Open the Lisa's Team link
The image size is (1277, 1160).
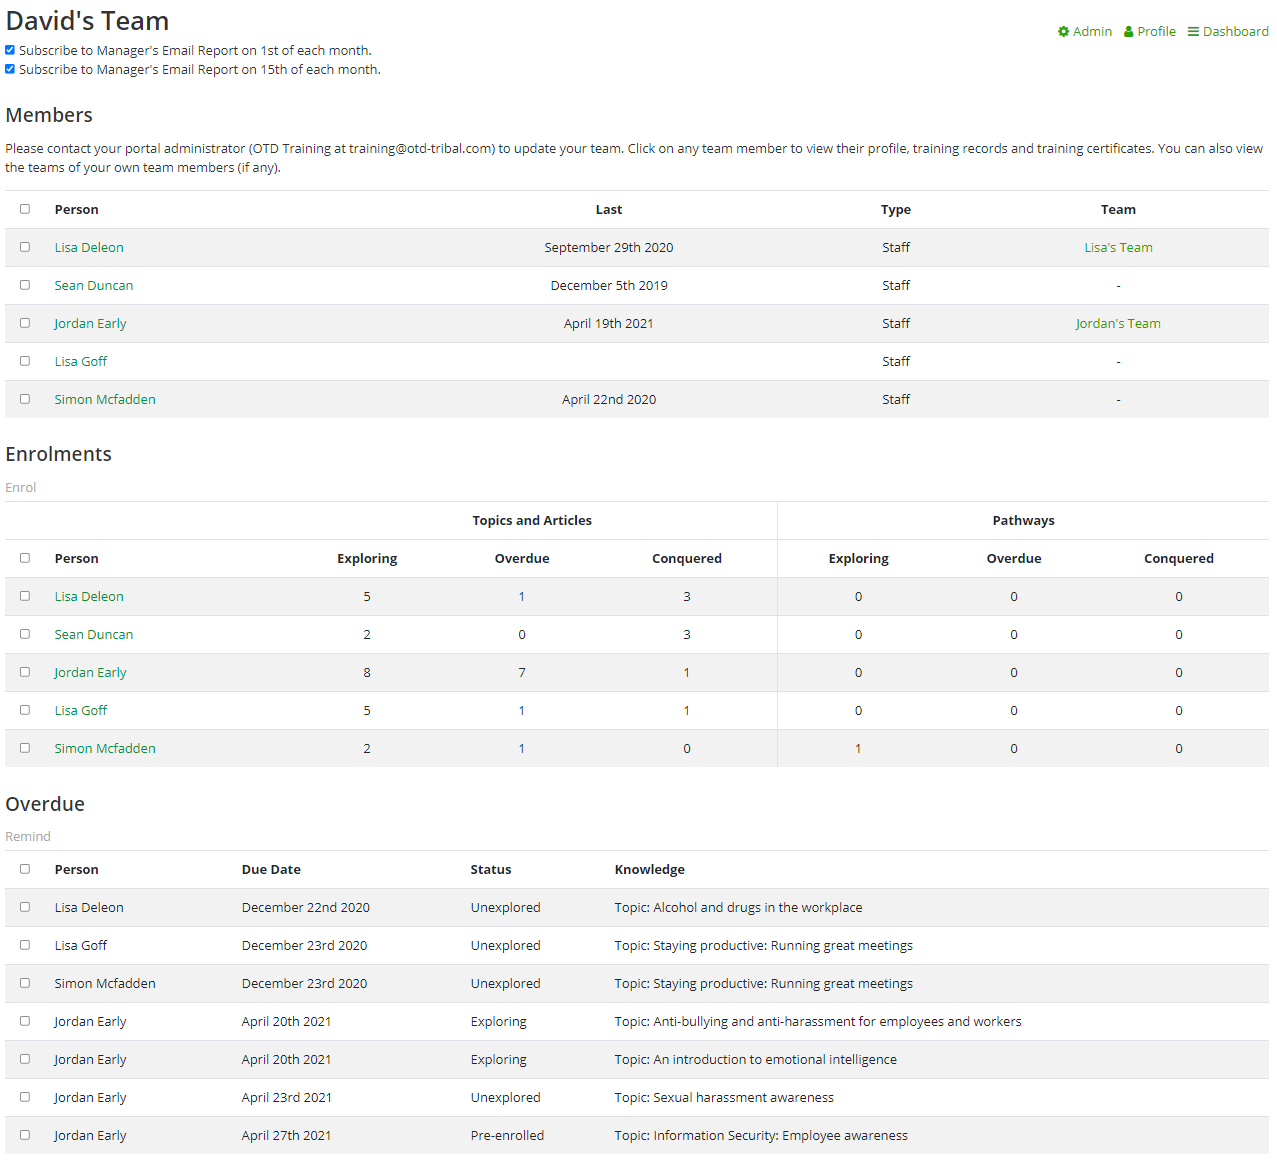click(1118, 248)
